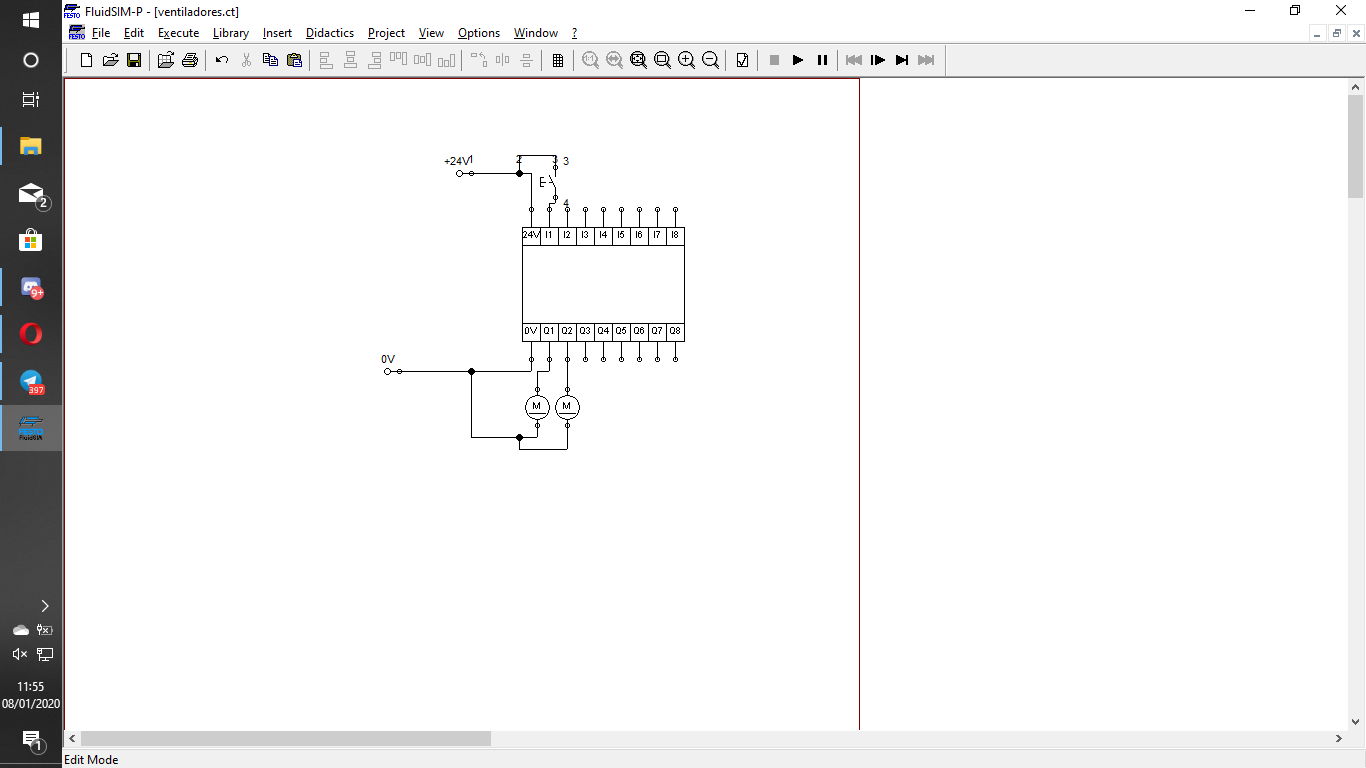Align objects left toolbar icon
This screenshot has height=768, width=1366.
coord(326,60)
